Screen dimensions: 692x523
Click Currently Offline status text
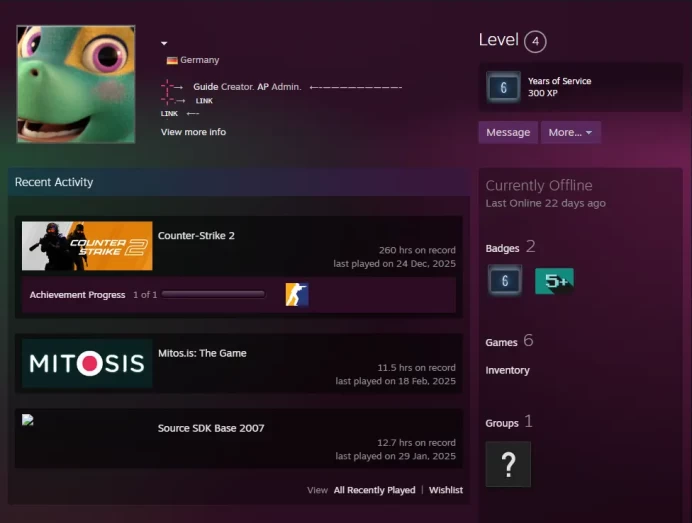coord(539,185)
